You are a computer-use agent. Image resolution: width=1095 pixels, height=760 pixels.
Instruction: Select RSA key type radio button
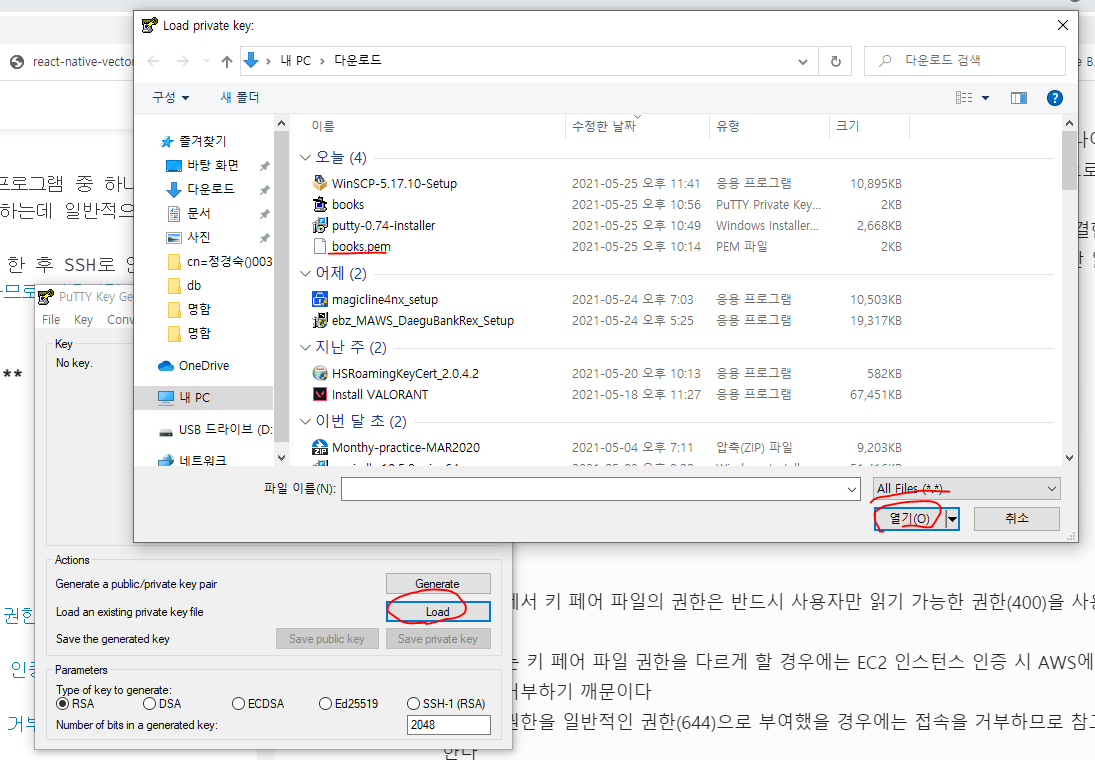[63, 703]
